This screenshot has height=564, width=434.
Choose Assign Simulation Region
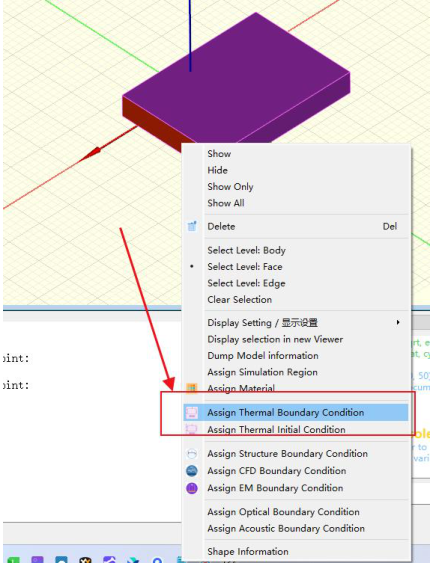(x=296, y=372)
